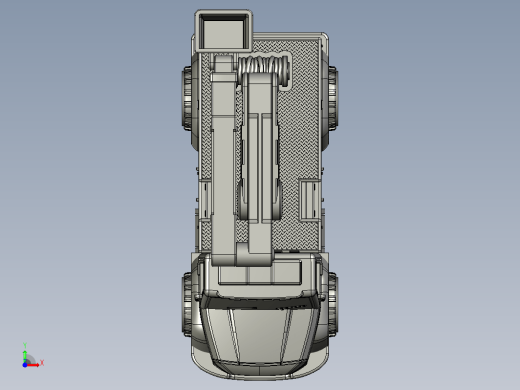Select the front right wheel
Screen dimensions: 520x390
coord(333,304)
